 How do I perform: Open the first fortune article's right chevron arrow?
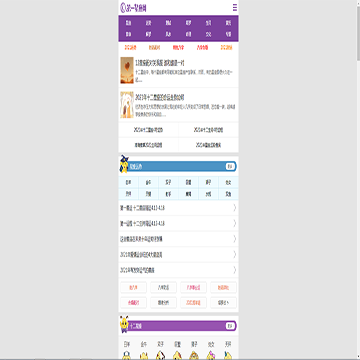pyautogui.click(x=234, y=208)
